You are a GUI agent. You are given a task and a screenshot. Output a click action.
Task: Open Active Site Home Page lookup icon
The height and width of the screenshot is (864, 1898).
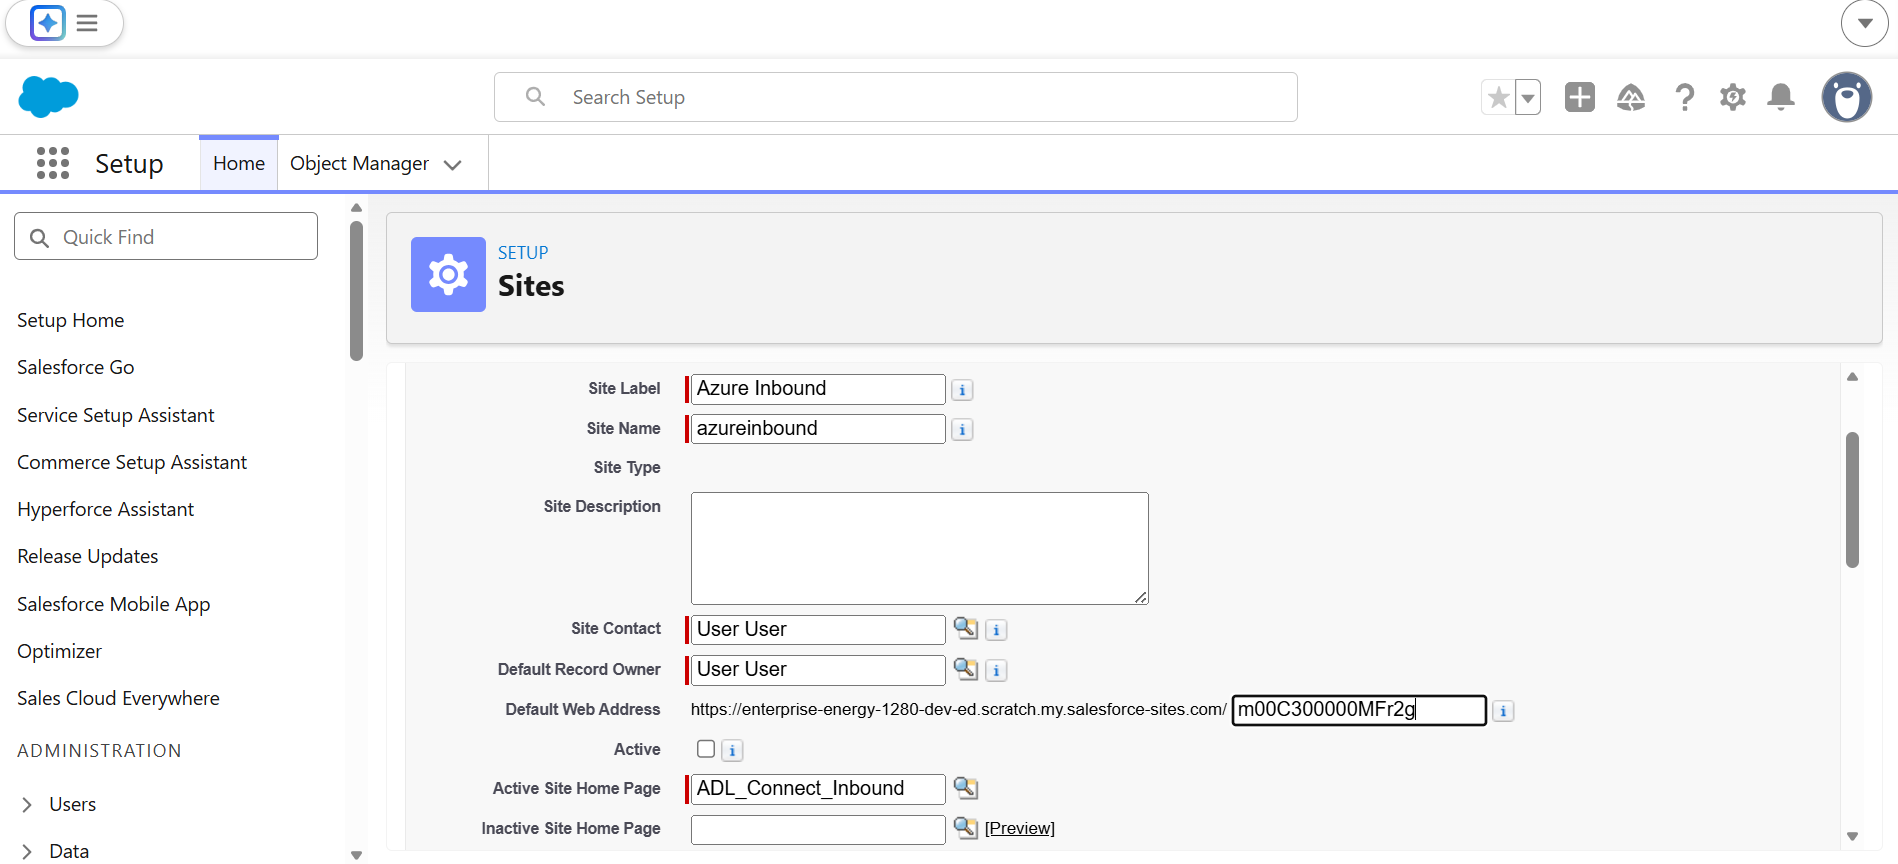[x=965, y=788]
